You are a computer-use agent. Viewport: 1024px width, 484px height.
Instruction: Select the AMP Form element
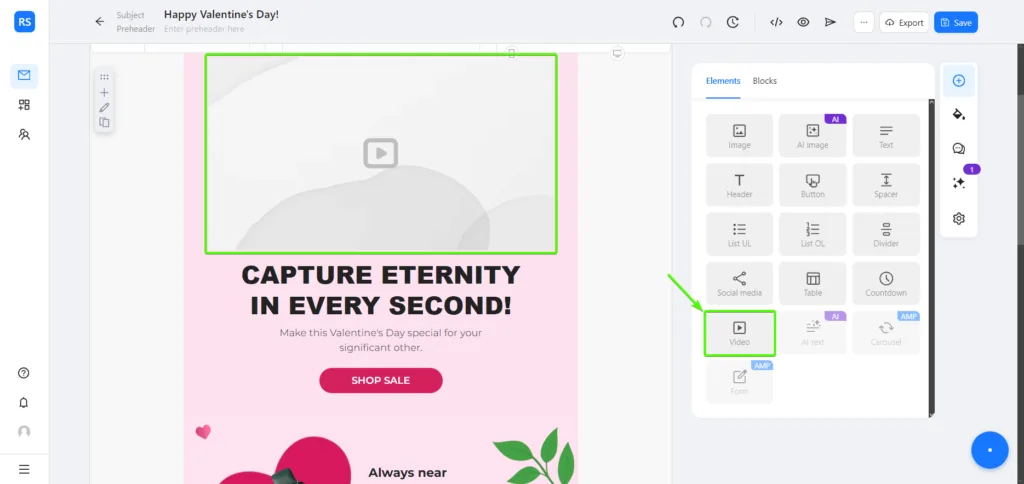click(x=739, y=382)
